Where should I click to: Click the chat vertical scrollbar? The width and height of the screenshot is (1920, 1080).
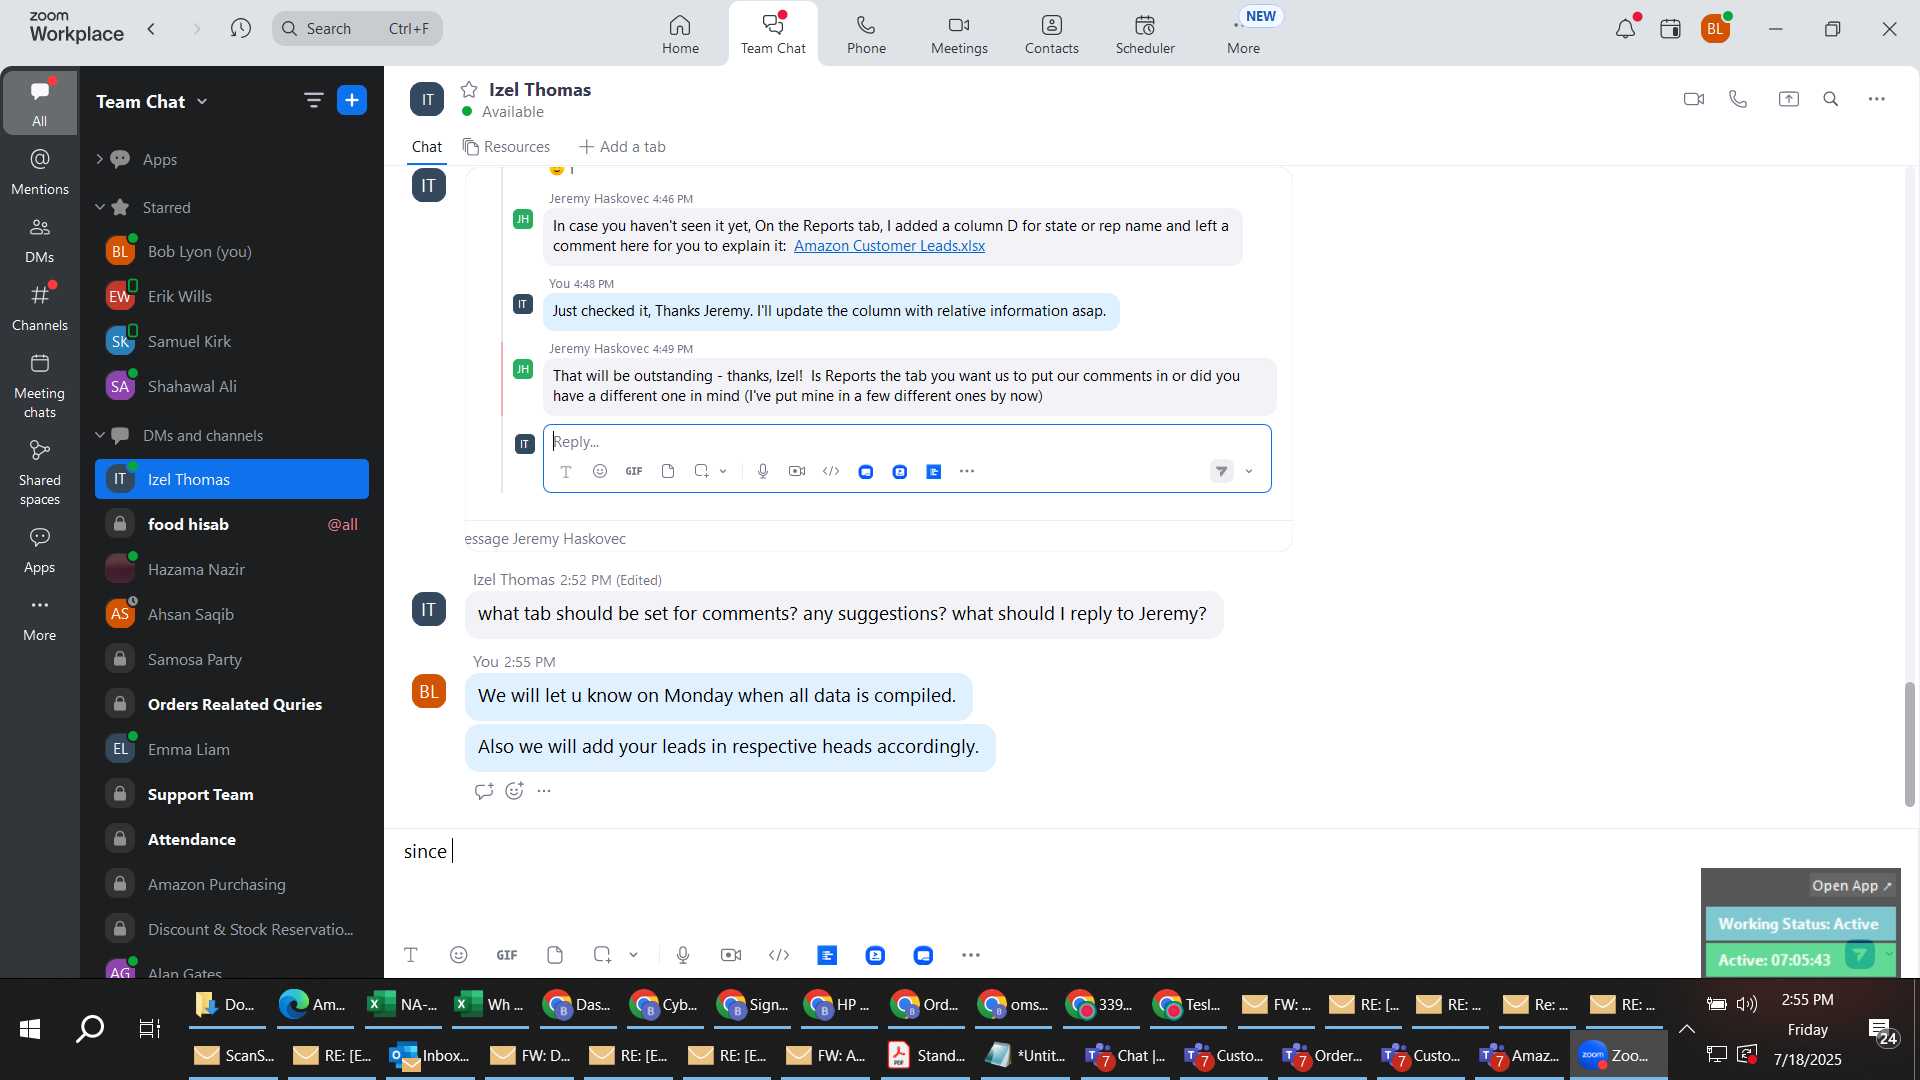[x=1909, y=744]
